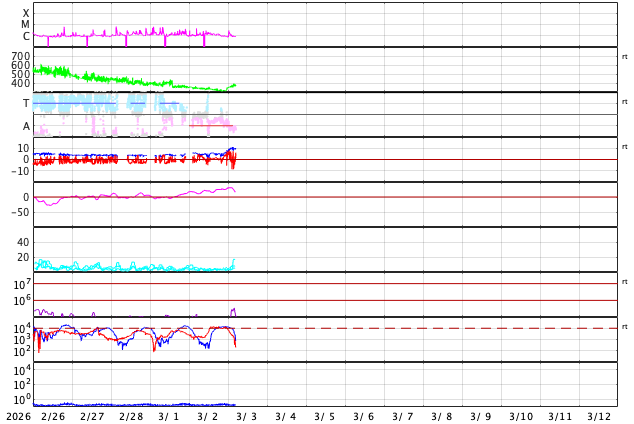Select the 3/12 date on the time axis

[x=599, y=416]
